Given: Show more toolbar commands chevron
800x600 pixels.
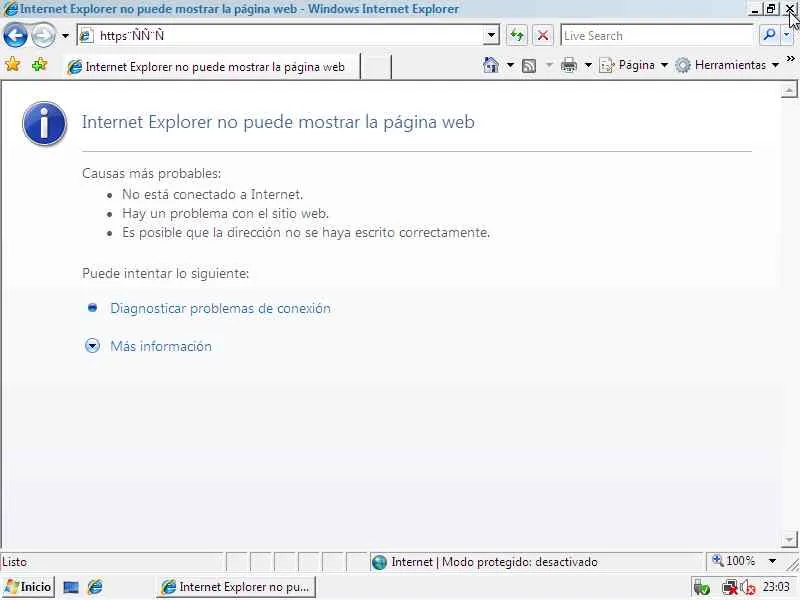Looking at the screenshot, I should point(790,59).
